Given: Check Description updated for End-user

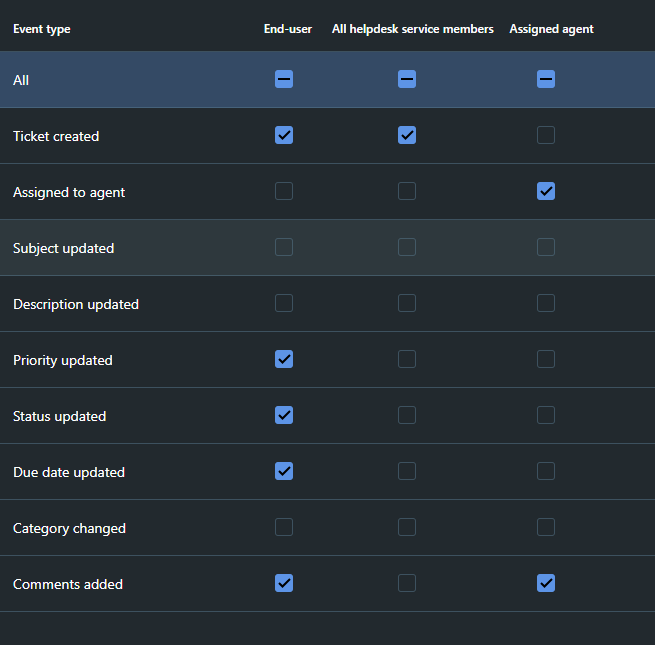Looking at the screenshot, I should [x=284, y=303].
